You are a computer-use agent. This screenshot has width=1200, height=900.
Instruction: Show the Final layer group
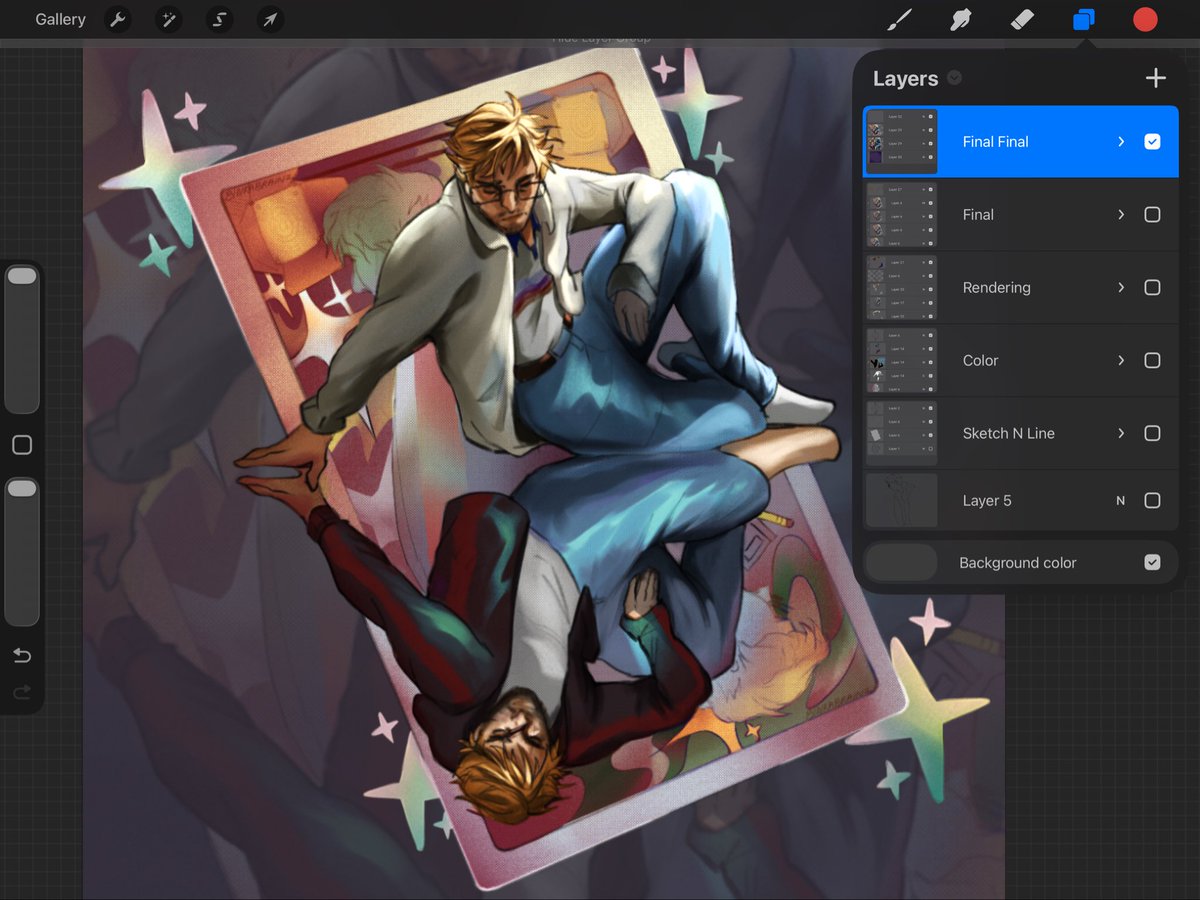tap(1152, 214)
